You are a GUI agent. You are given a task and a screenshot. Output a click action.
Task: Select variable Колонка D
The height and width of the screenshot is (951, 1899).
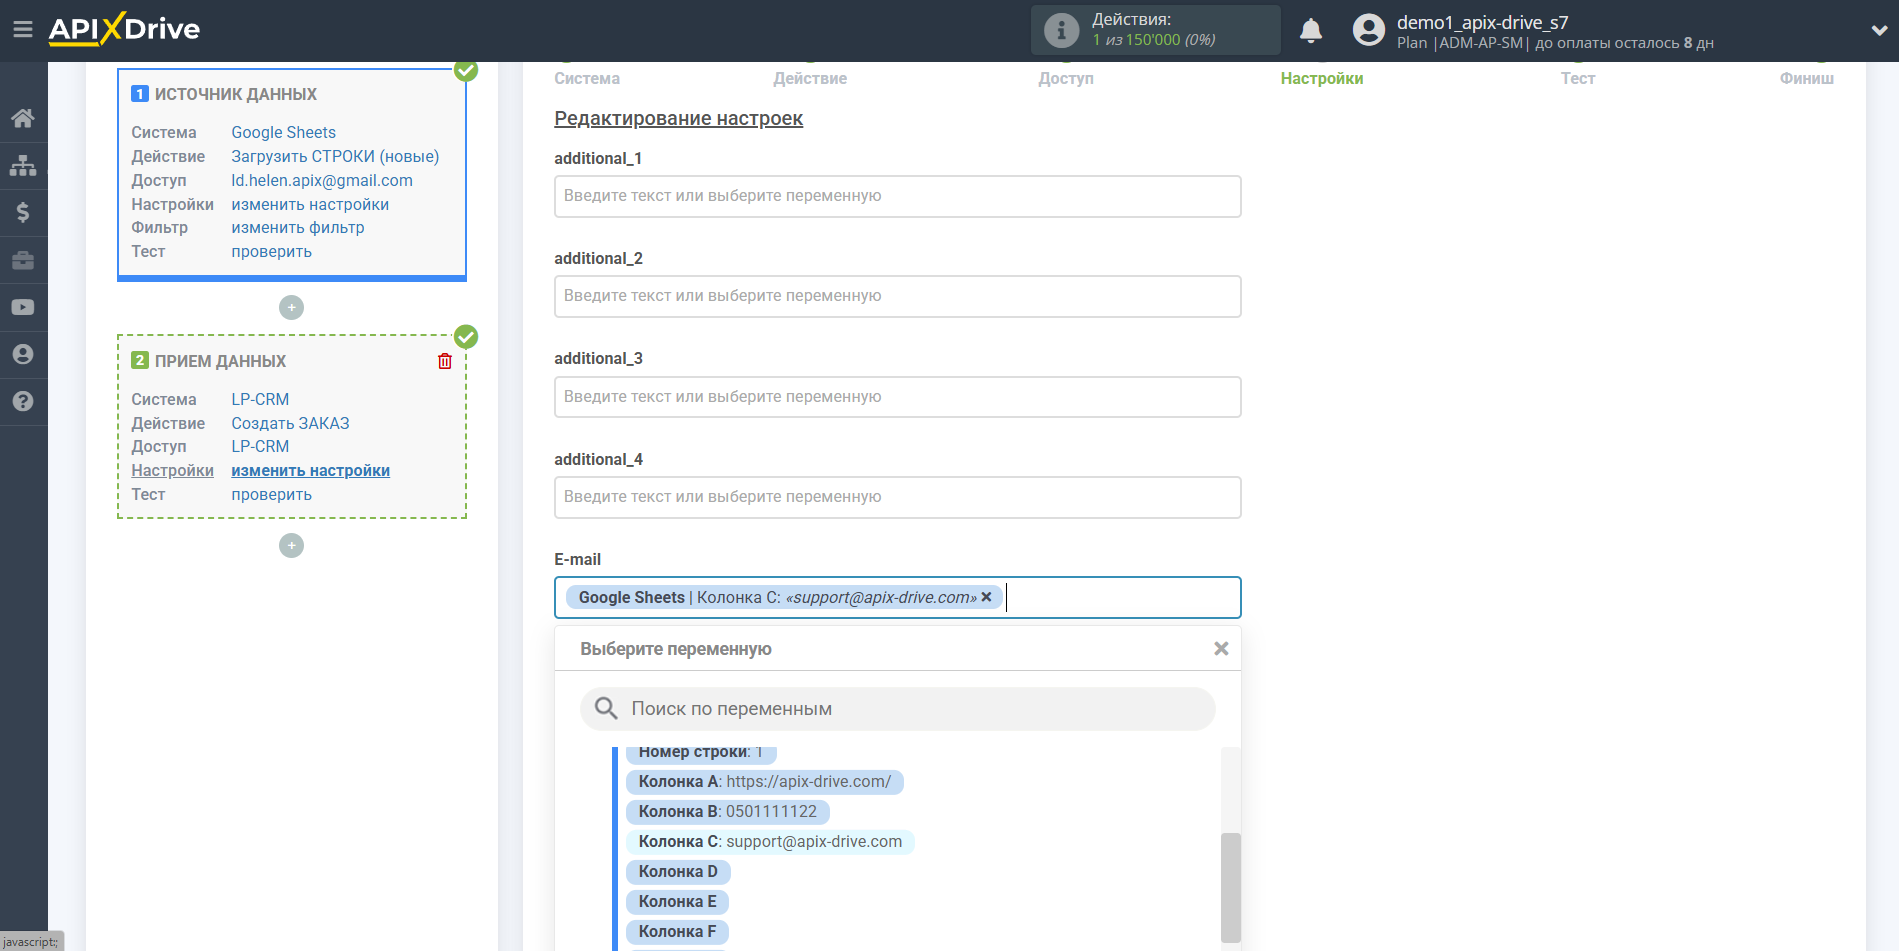point(678,872)
